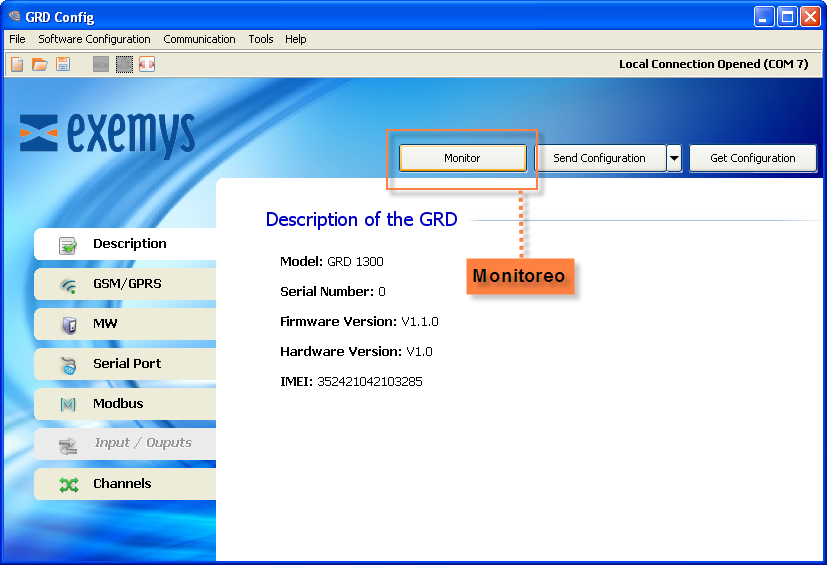Click the Get Configuration button
Viewport: 827px width, 565px height.
pyautogui.click(x=752, y=158)
